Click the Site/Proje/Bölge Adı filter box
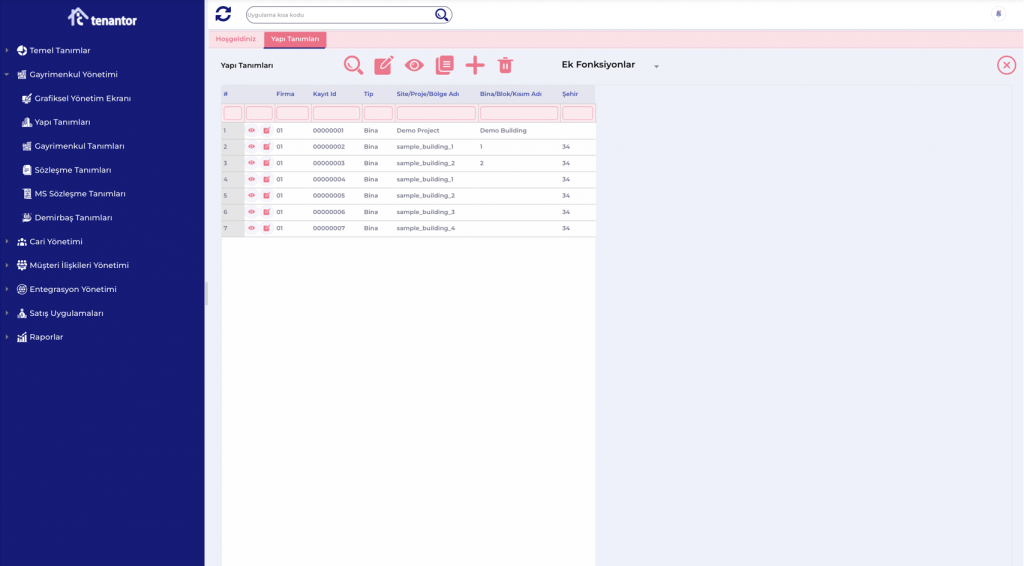 click(x=435, y=113)
